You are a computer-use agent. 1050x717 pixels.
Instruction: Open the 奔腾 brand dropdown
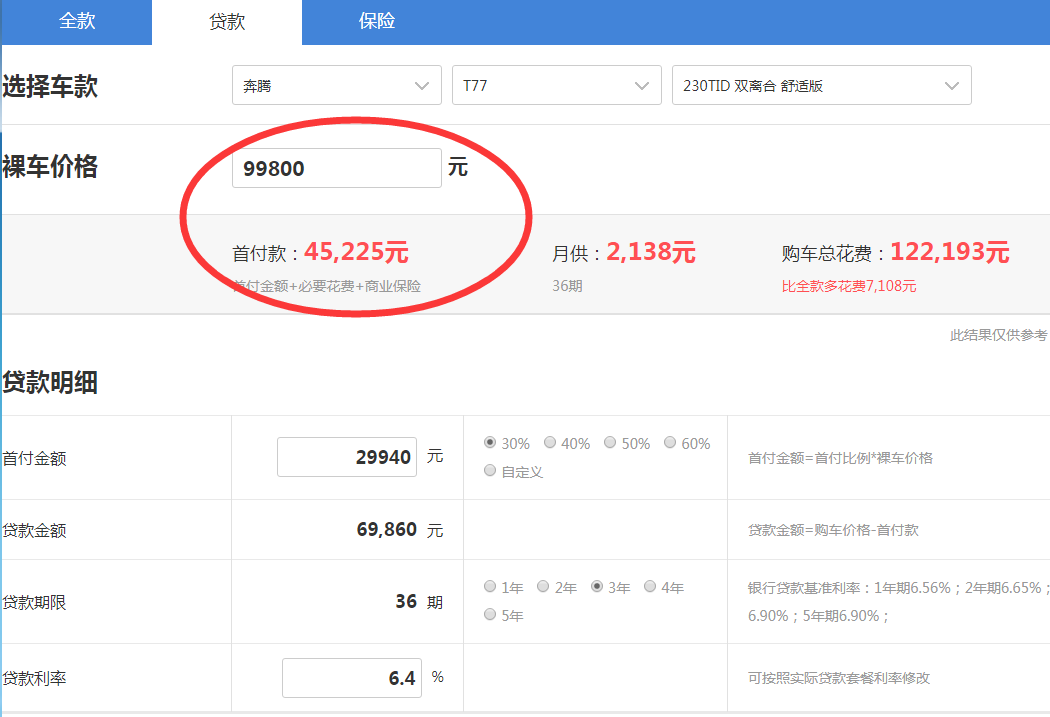[x=337, y=85]
